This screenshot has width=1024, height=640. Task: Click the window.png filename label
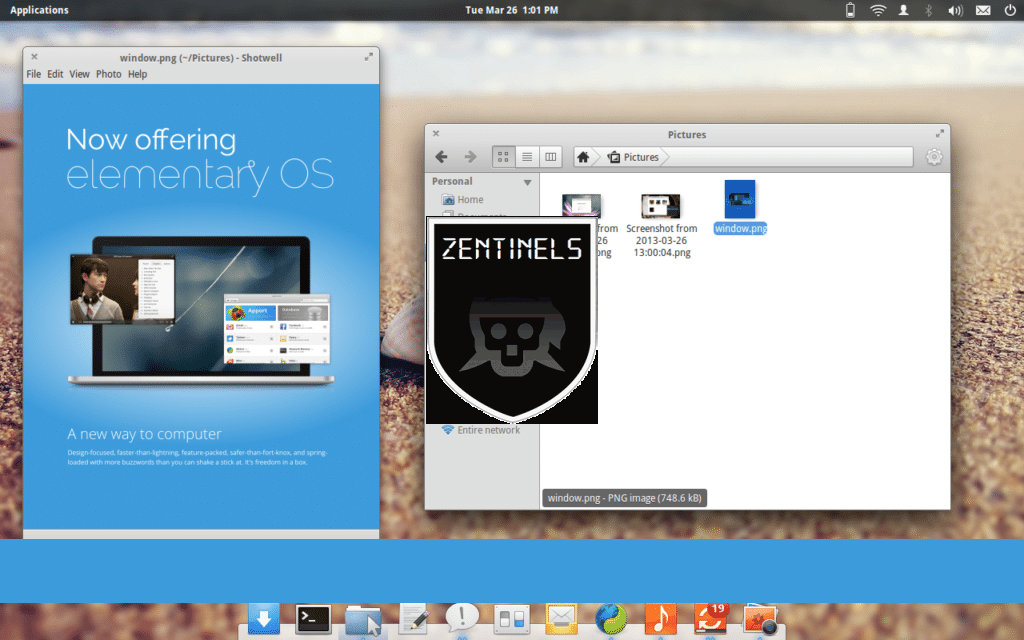[x=740, y=228]
